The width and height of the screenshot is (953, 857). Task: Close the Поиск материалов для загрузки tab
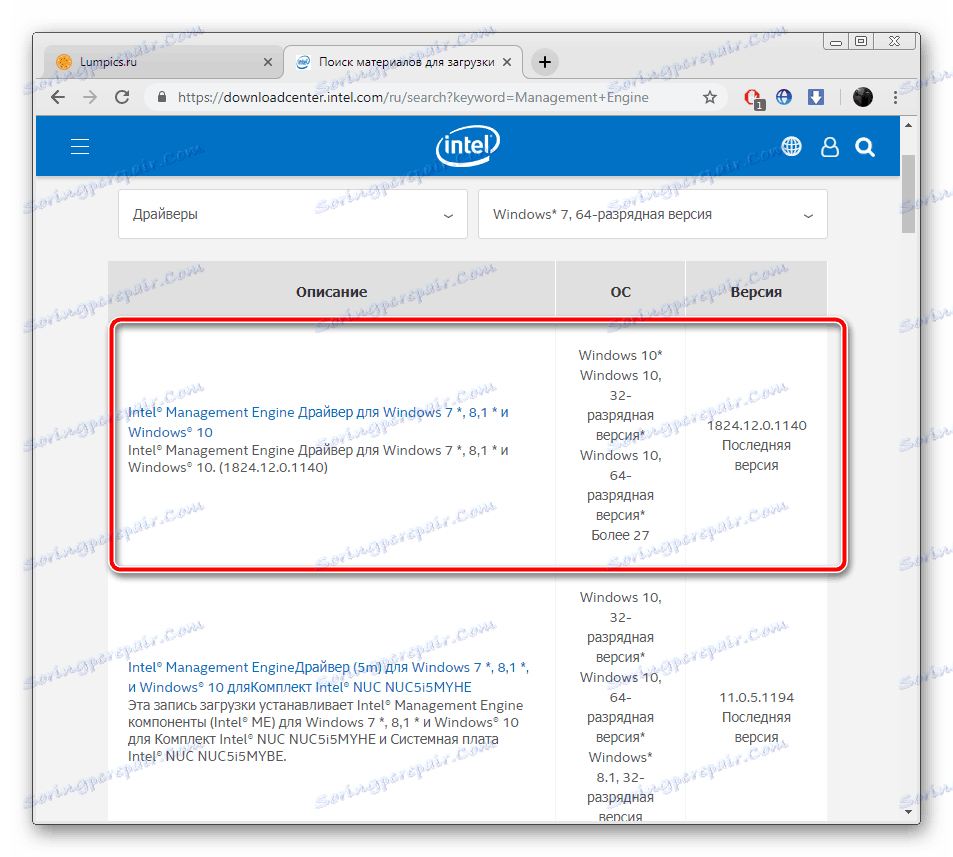point(507,62)
